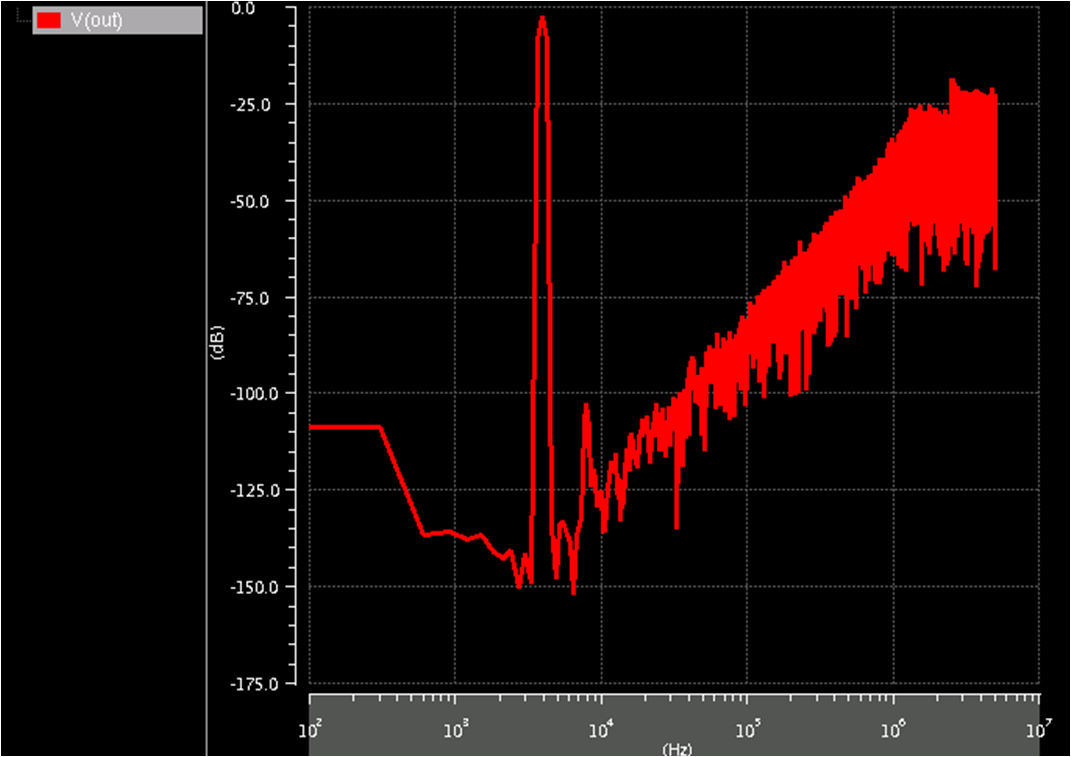Click the 10^2 x-axis tick label
Image resolution: width=1071 pixels, height=757 pixels.
click(x=311, y=729)
